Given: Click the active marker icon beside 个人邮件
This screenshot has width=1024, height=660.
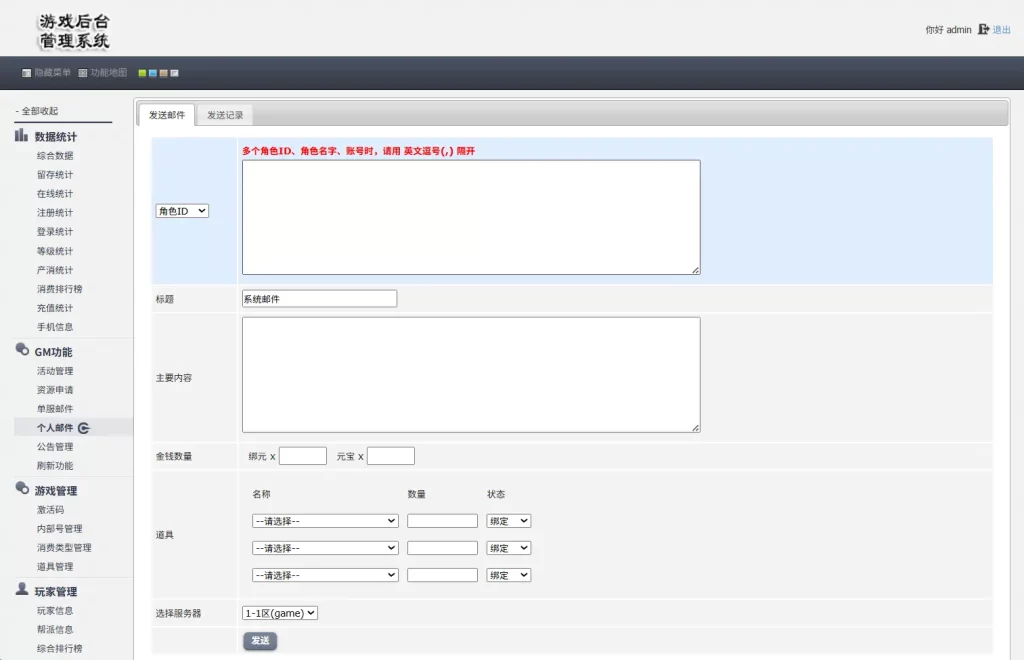Looking at the screenshot, I should pos(84,428).
